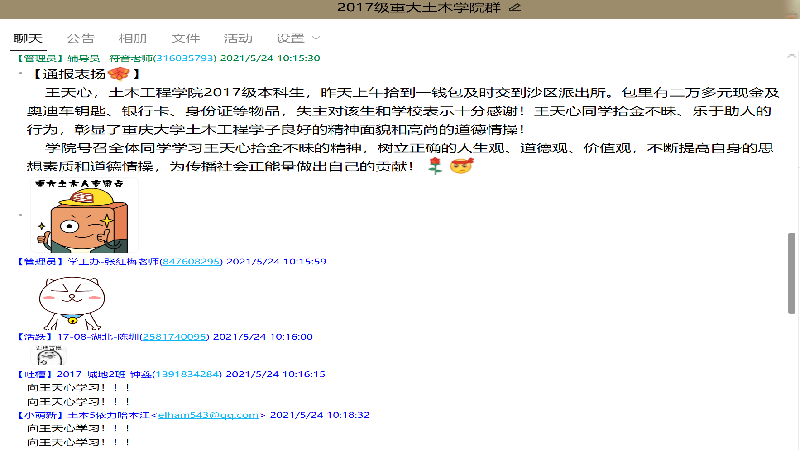Click QQ number link 847608295
The image size is (800, 450).
click(191, 261)
